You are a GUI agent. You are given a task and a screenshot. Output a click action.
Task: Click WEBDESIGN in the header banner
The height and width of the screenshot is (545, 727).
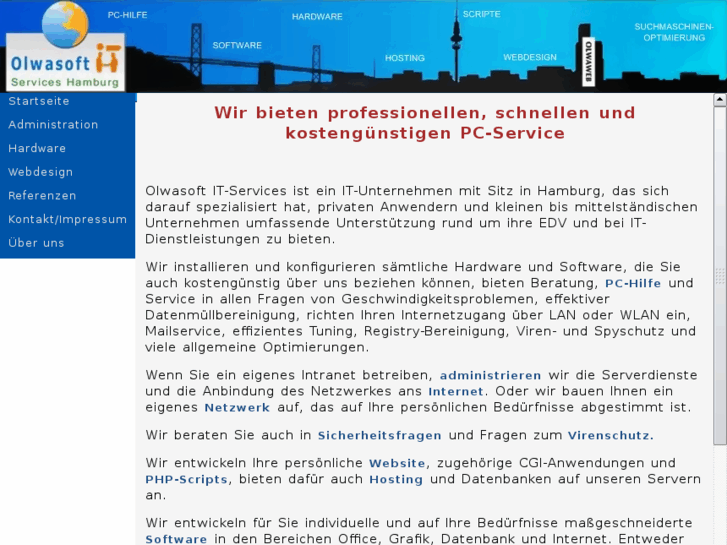pos(530,58)
